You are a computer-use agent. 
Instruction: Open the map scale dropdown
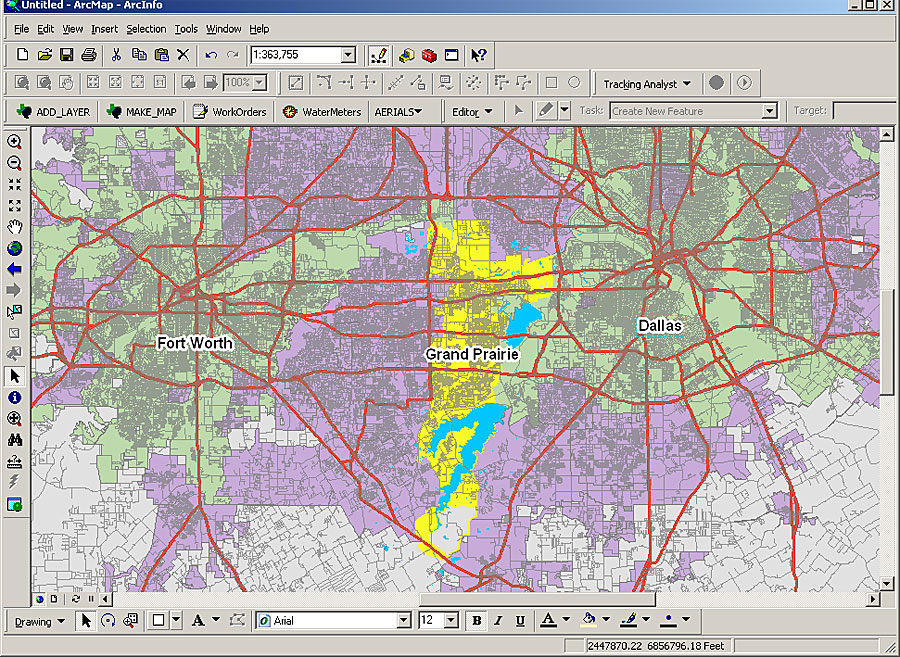(348, 55)
